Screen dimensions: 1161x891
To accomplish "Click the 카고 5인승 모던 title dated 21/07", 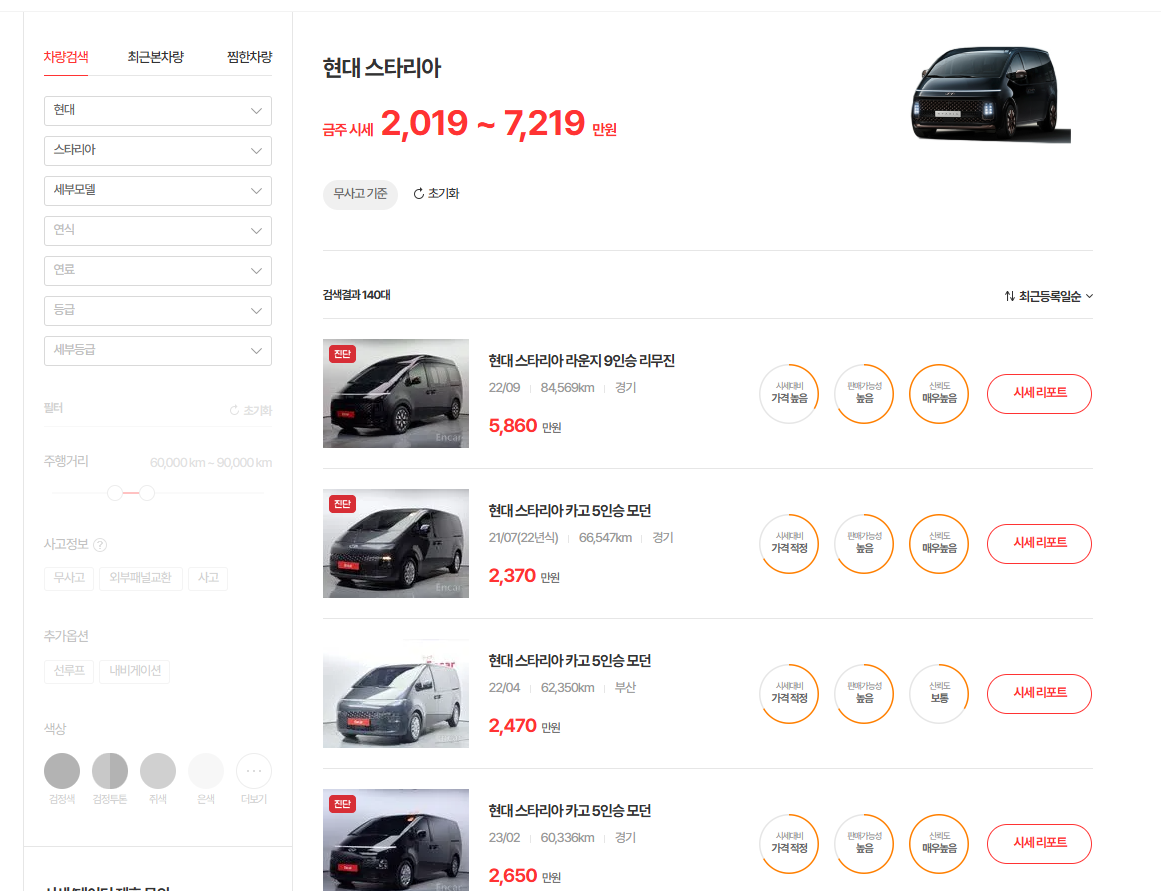I will point(569,511).
